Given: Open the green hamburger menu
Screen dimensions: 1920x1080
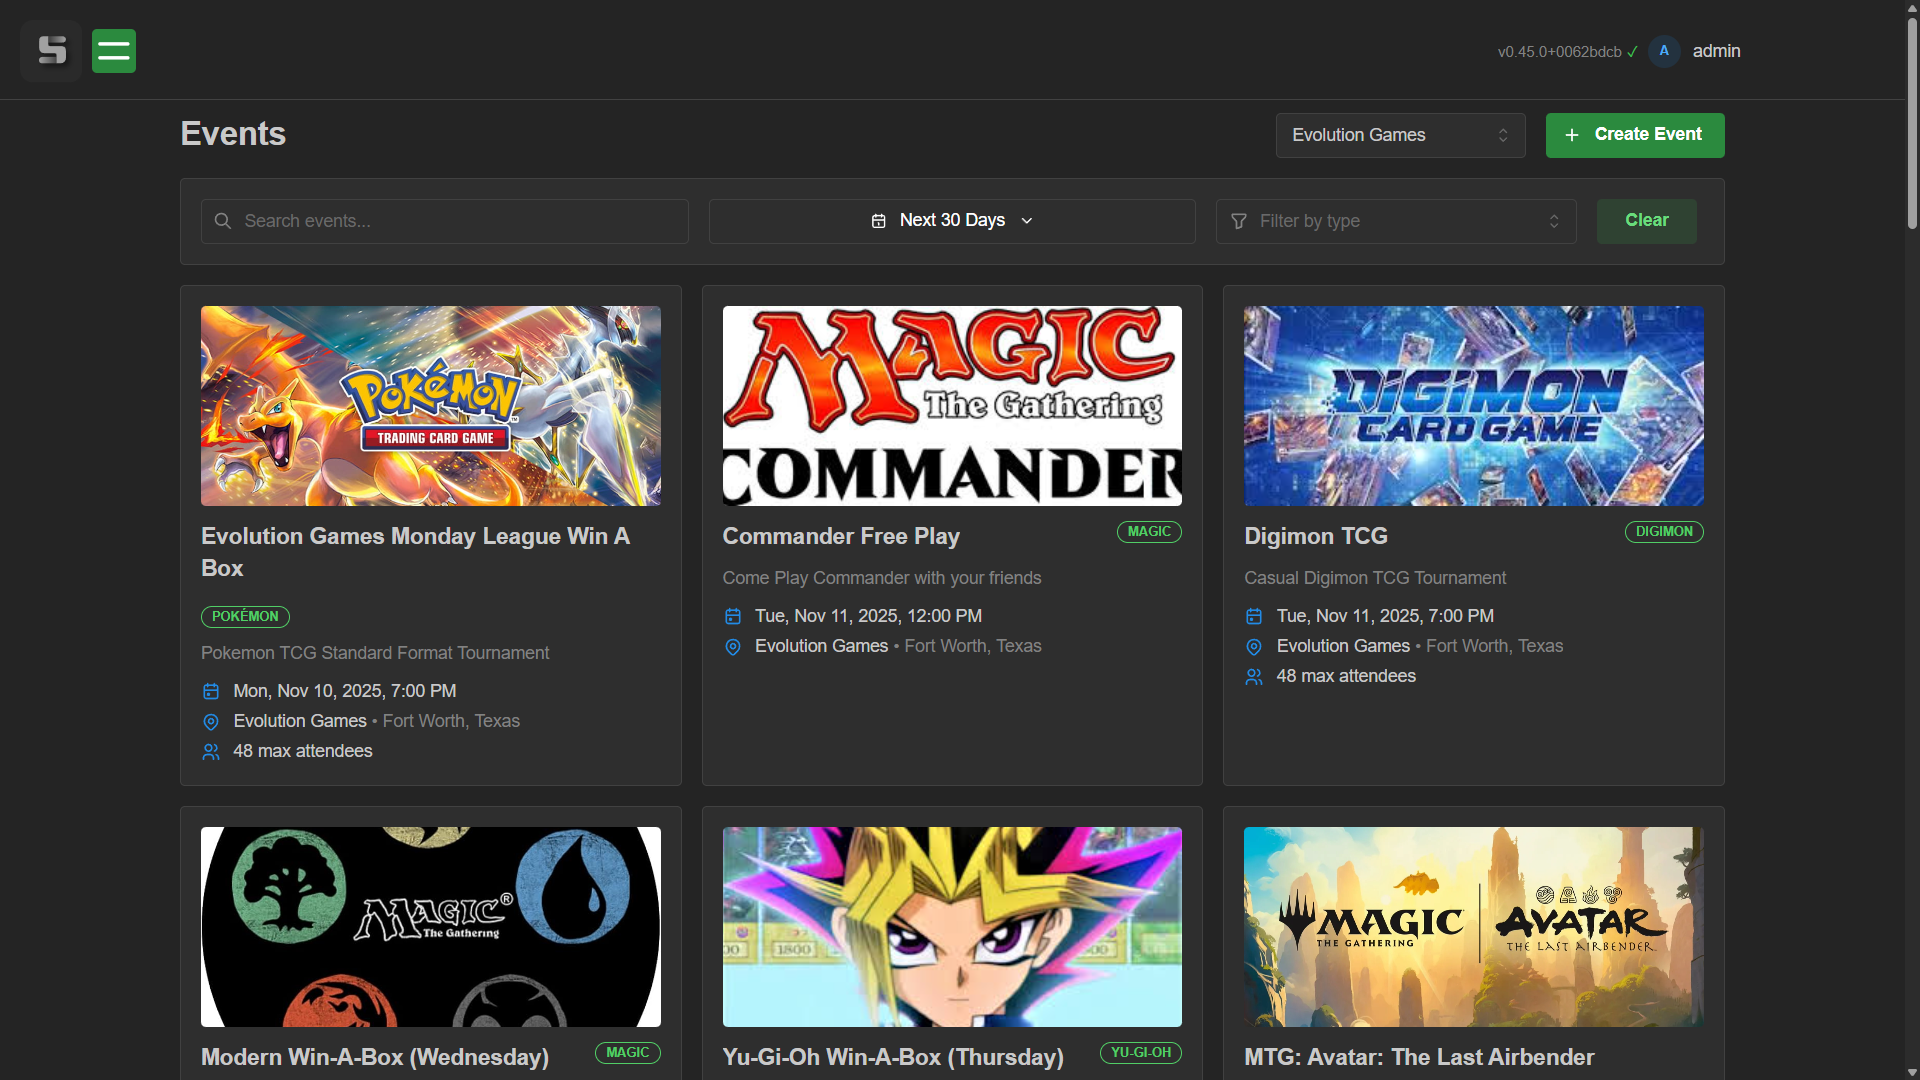Looking at the screenshot, I should tap(114, 51).
